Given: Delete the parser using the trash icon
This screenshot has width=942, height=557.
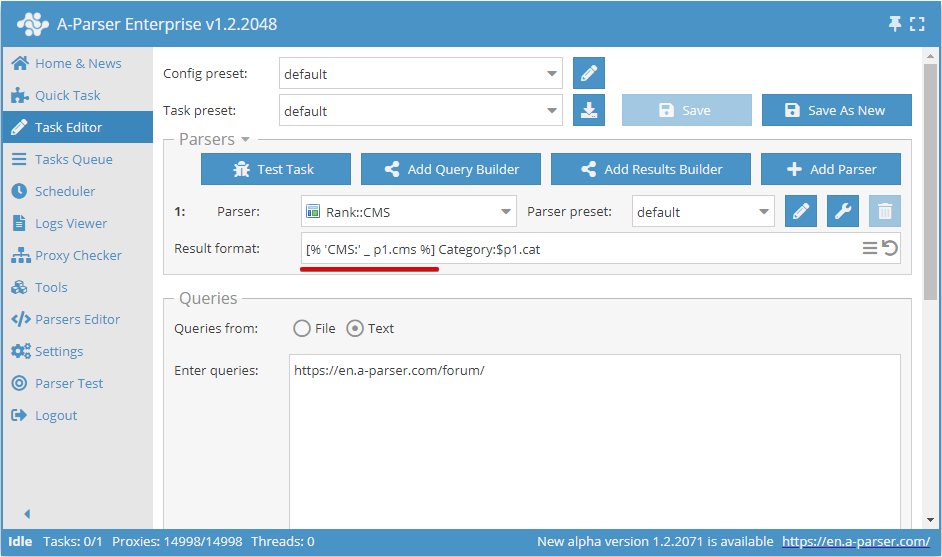Looking at the screenshot, I should click(885, 211).
